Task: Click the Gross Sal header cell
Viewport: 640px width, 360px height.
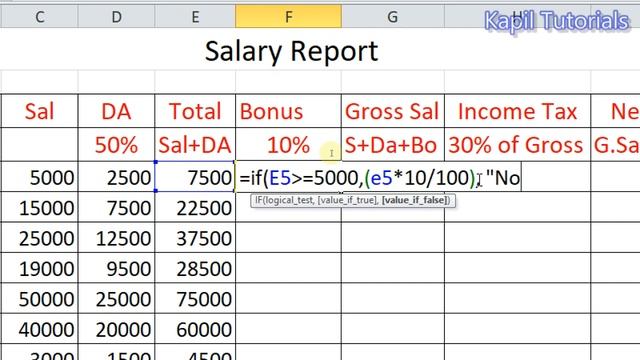Action: coord(393,111)
